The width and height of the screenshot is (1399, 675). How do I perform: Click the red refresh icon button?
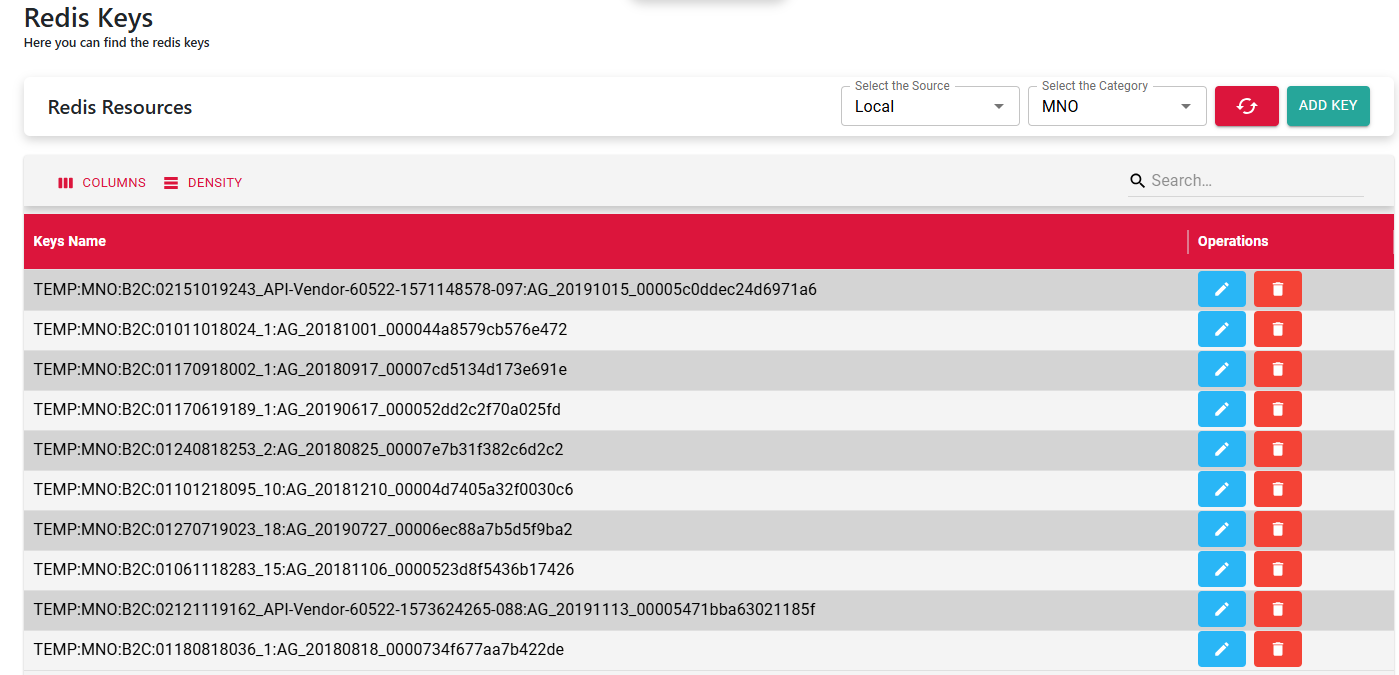point(1246,106)
